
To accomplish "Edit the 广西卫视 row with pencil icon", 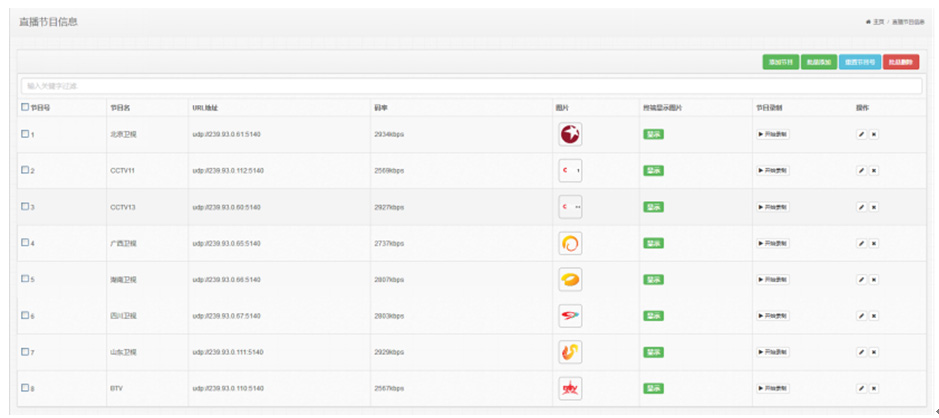I will [861, 243].
